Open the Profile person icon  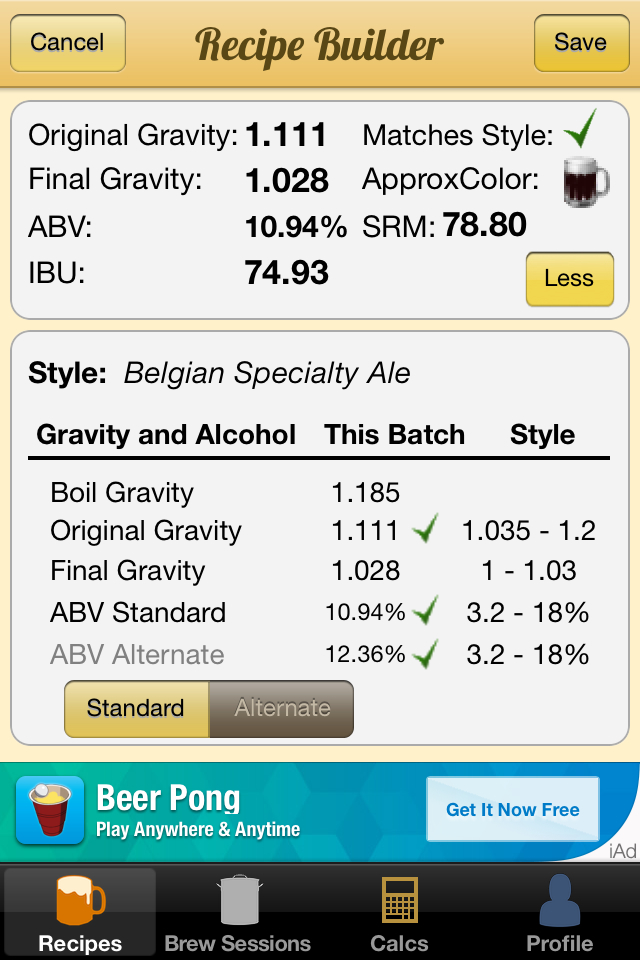[559, 899]
